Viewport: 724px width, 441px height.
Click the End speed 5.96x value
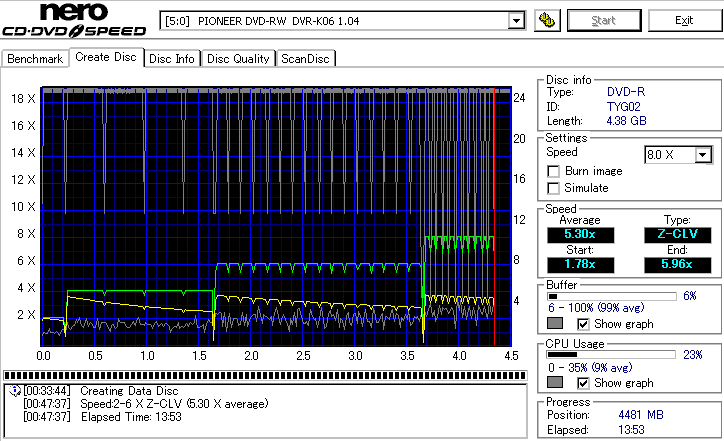677,265
